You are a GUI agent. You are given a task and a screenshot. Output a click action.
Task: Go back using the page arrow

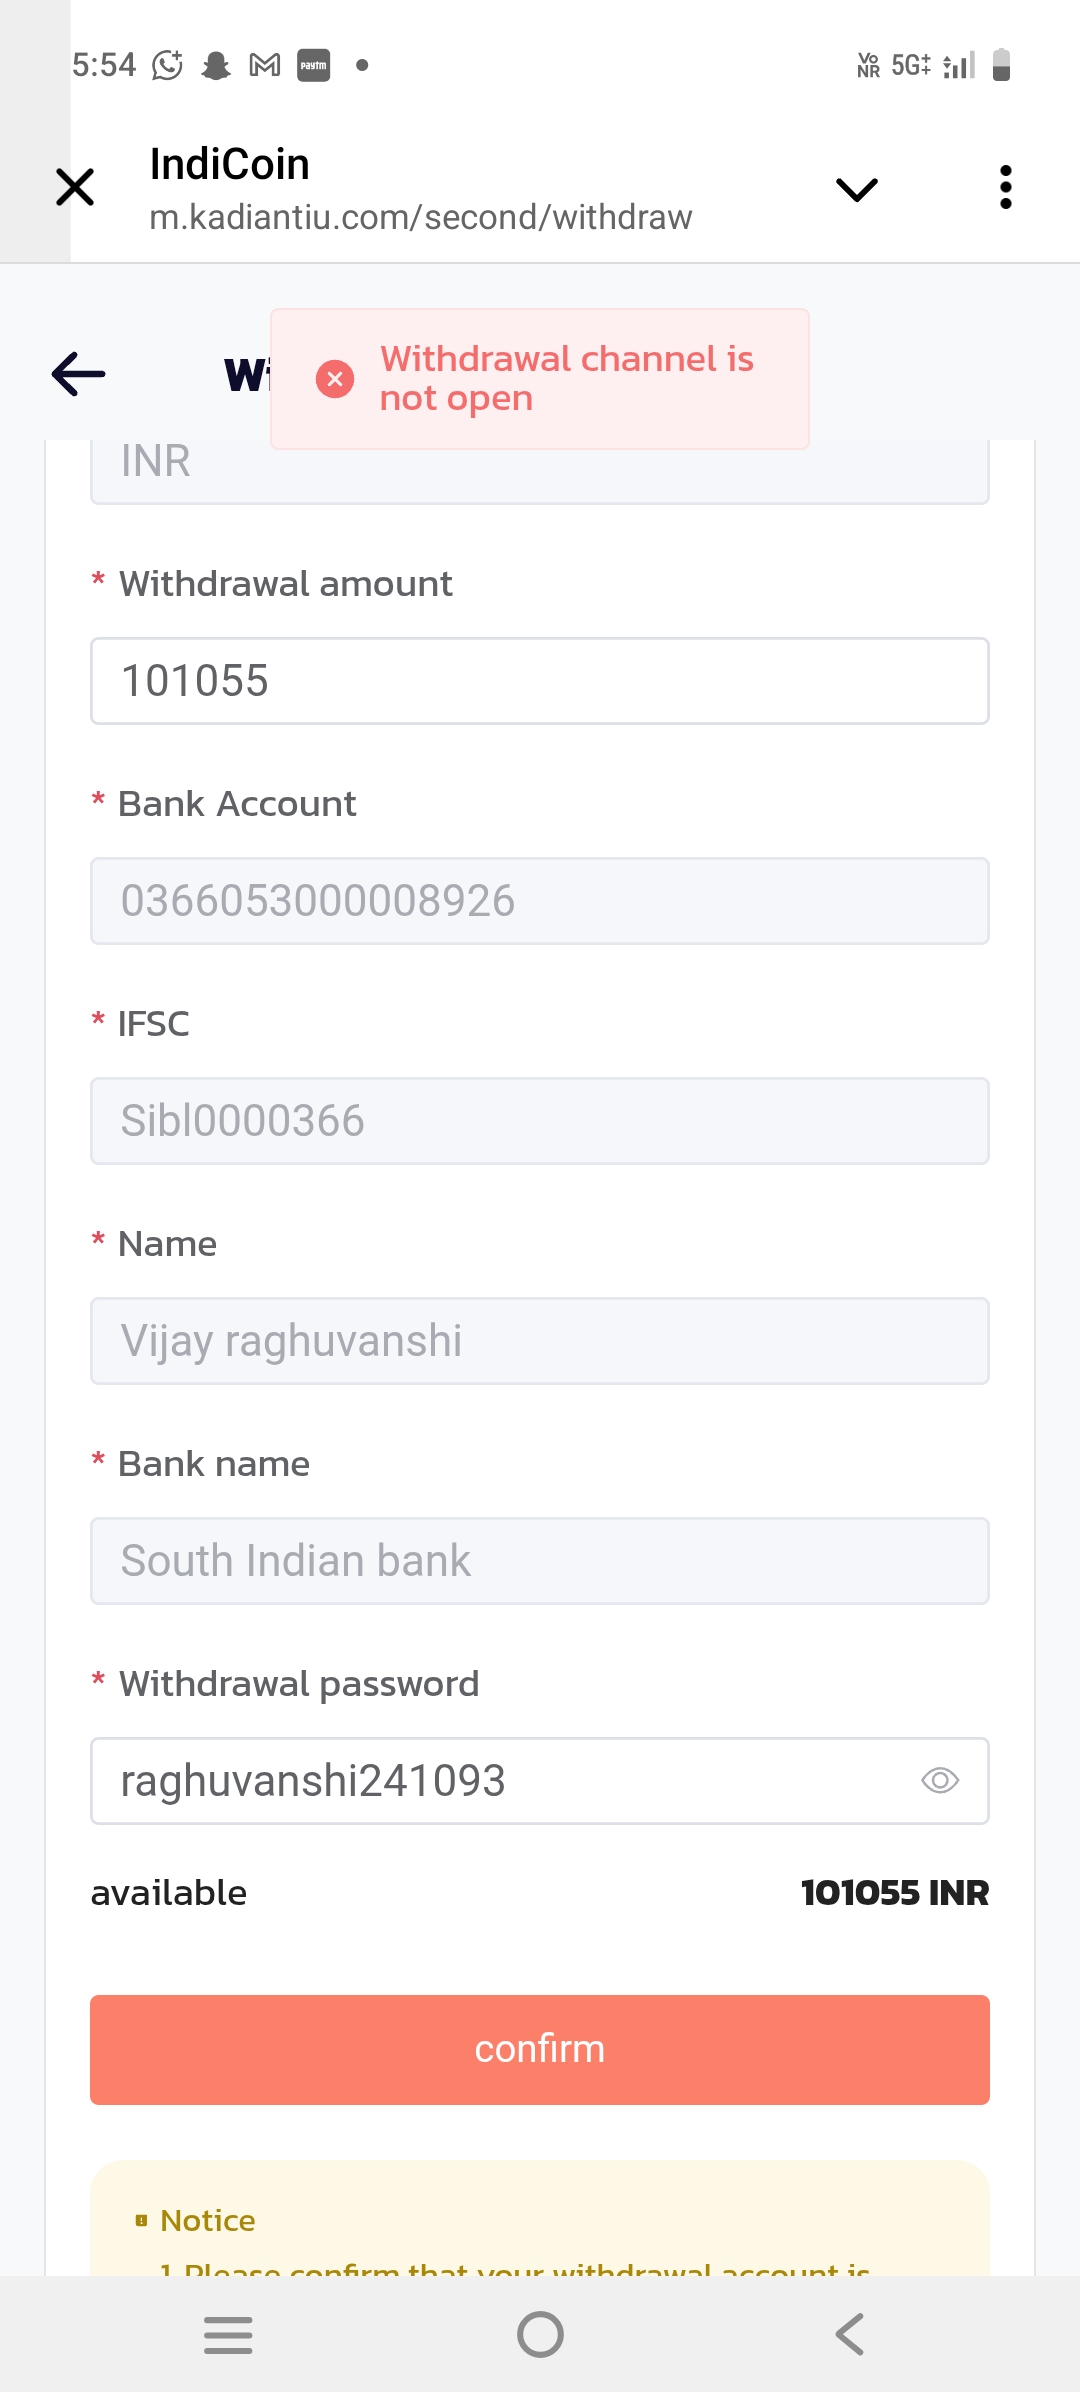click(x=78, y=374)
